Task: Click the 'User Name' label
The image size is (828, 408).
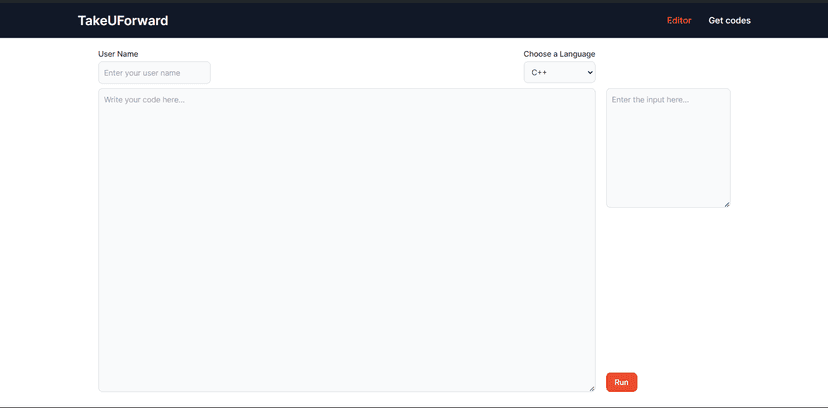Action: [118, 54]
